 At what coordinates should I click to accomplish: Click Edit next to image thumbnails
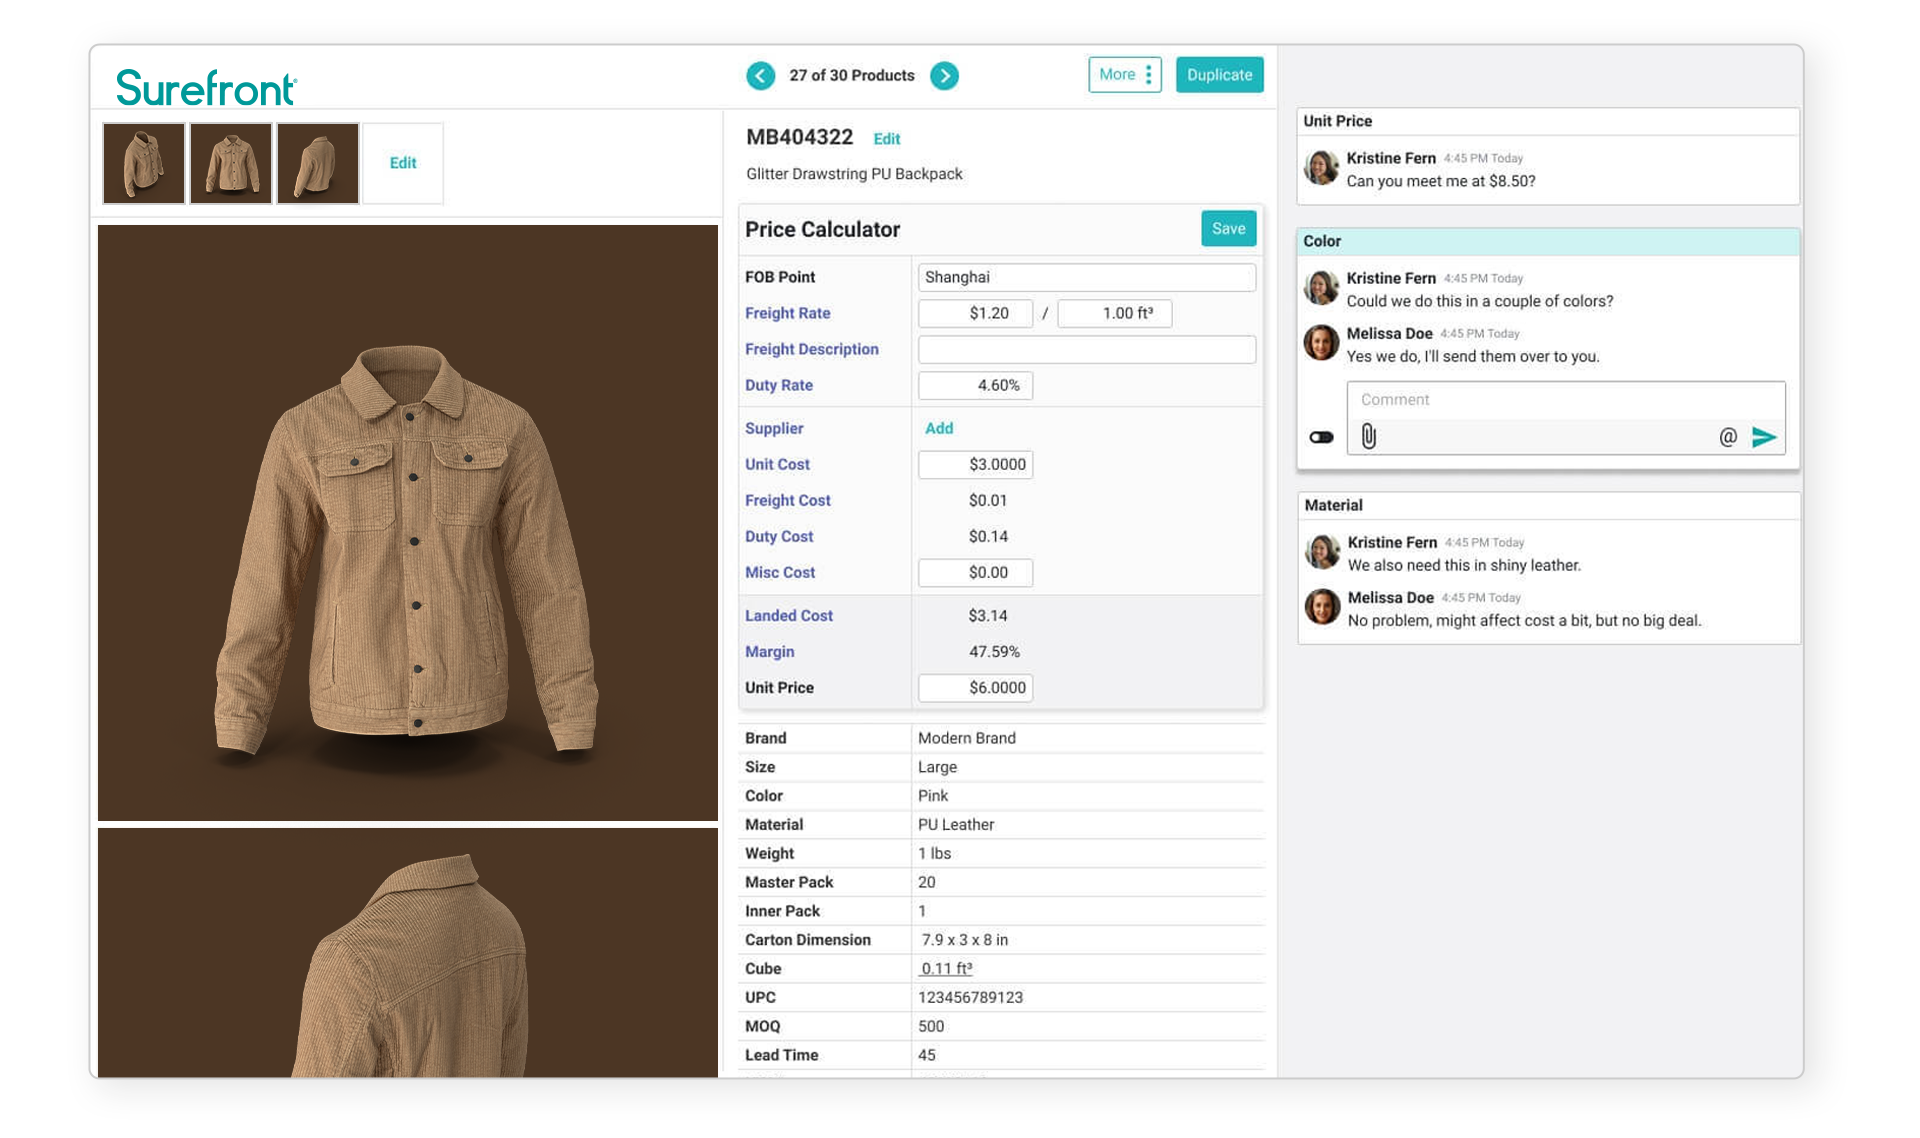point(403,163)
